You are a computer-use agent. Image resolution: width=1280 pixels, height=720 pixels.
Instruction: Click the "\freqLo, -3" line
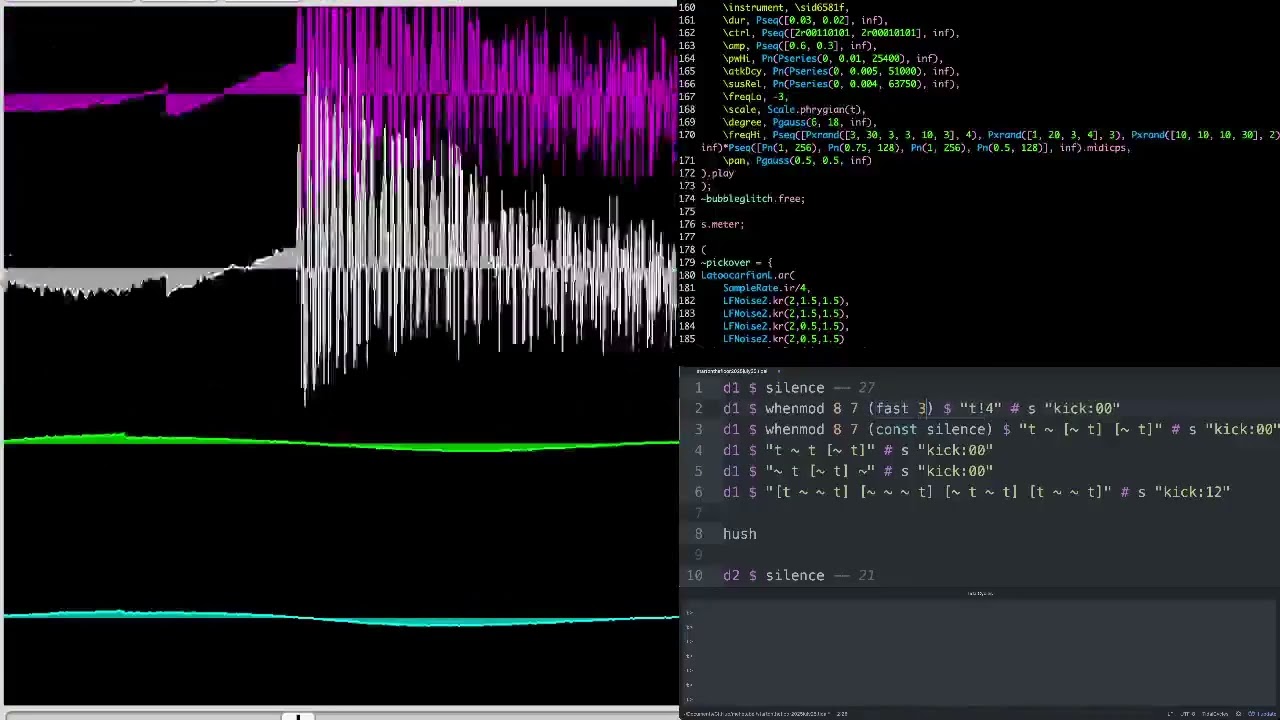pyautogui.click(x=755, y=97)
